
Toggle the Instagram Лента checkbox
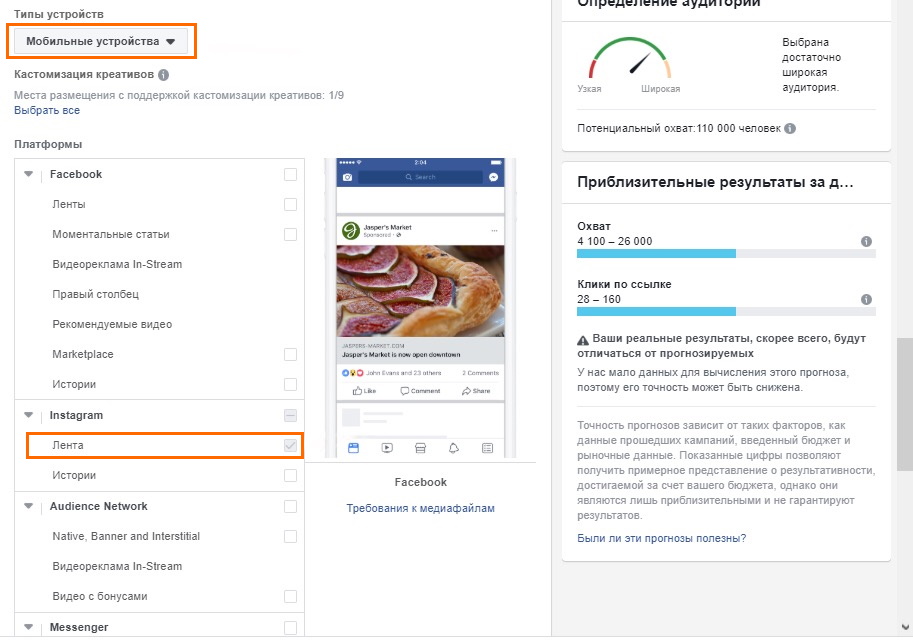[290, 445]
